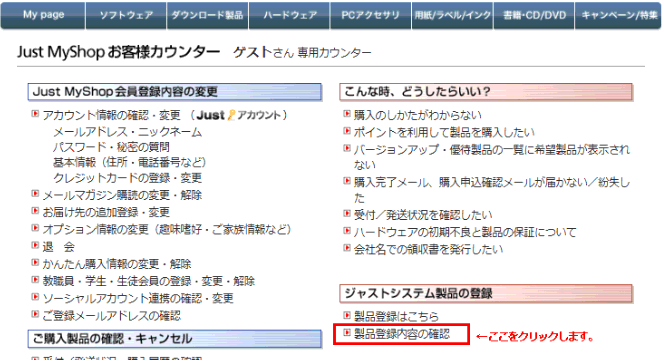Click bullet icon beside アカウント情報の確認・変更

point(35,114)
